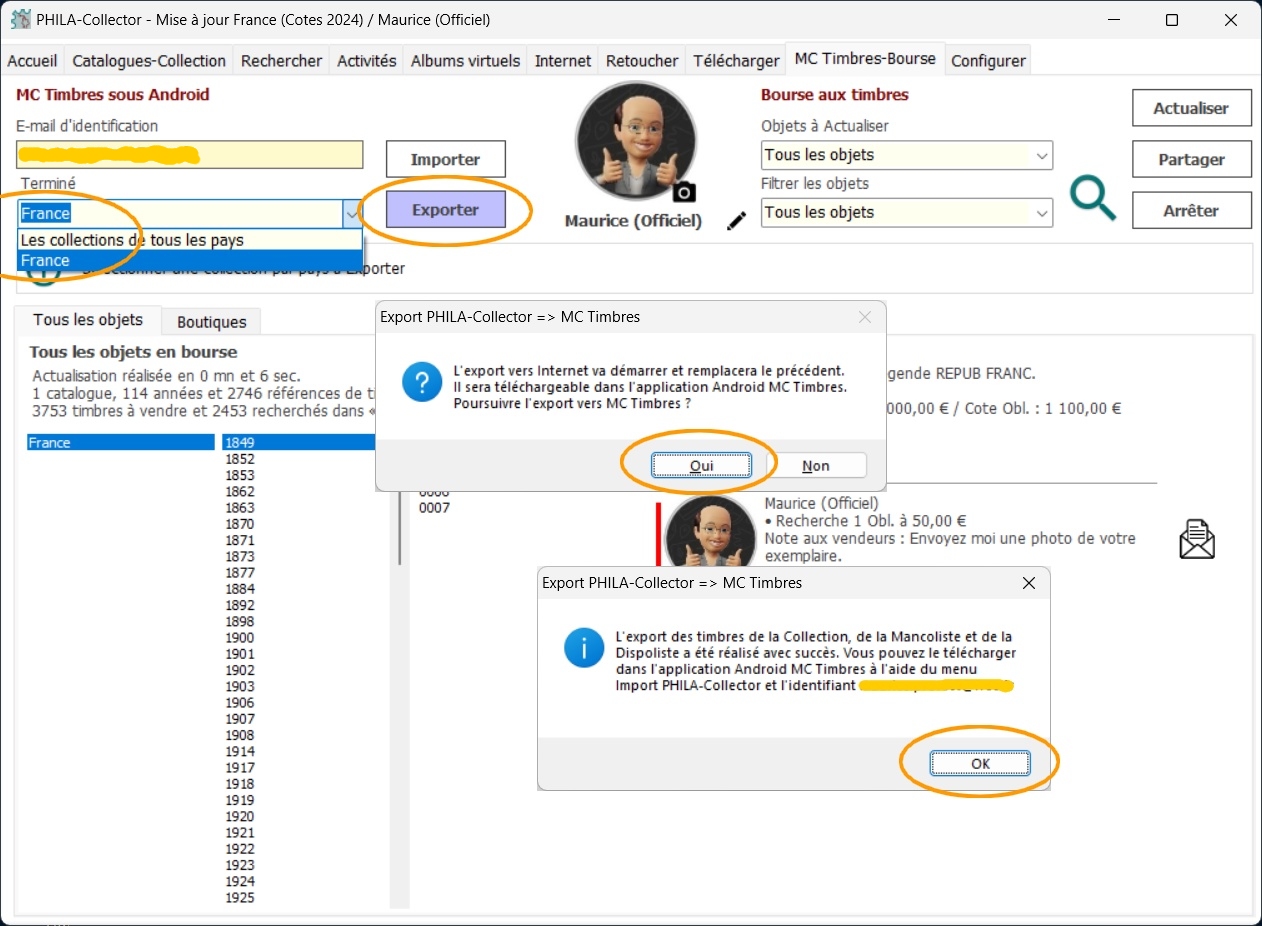Click the E-mail d'identification field
Image resolution: width=1262 pixels, height=926 pixels.
[x=190, y=155]
